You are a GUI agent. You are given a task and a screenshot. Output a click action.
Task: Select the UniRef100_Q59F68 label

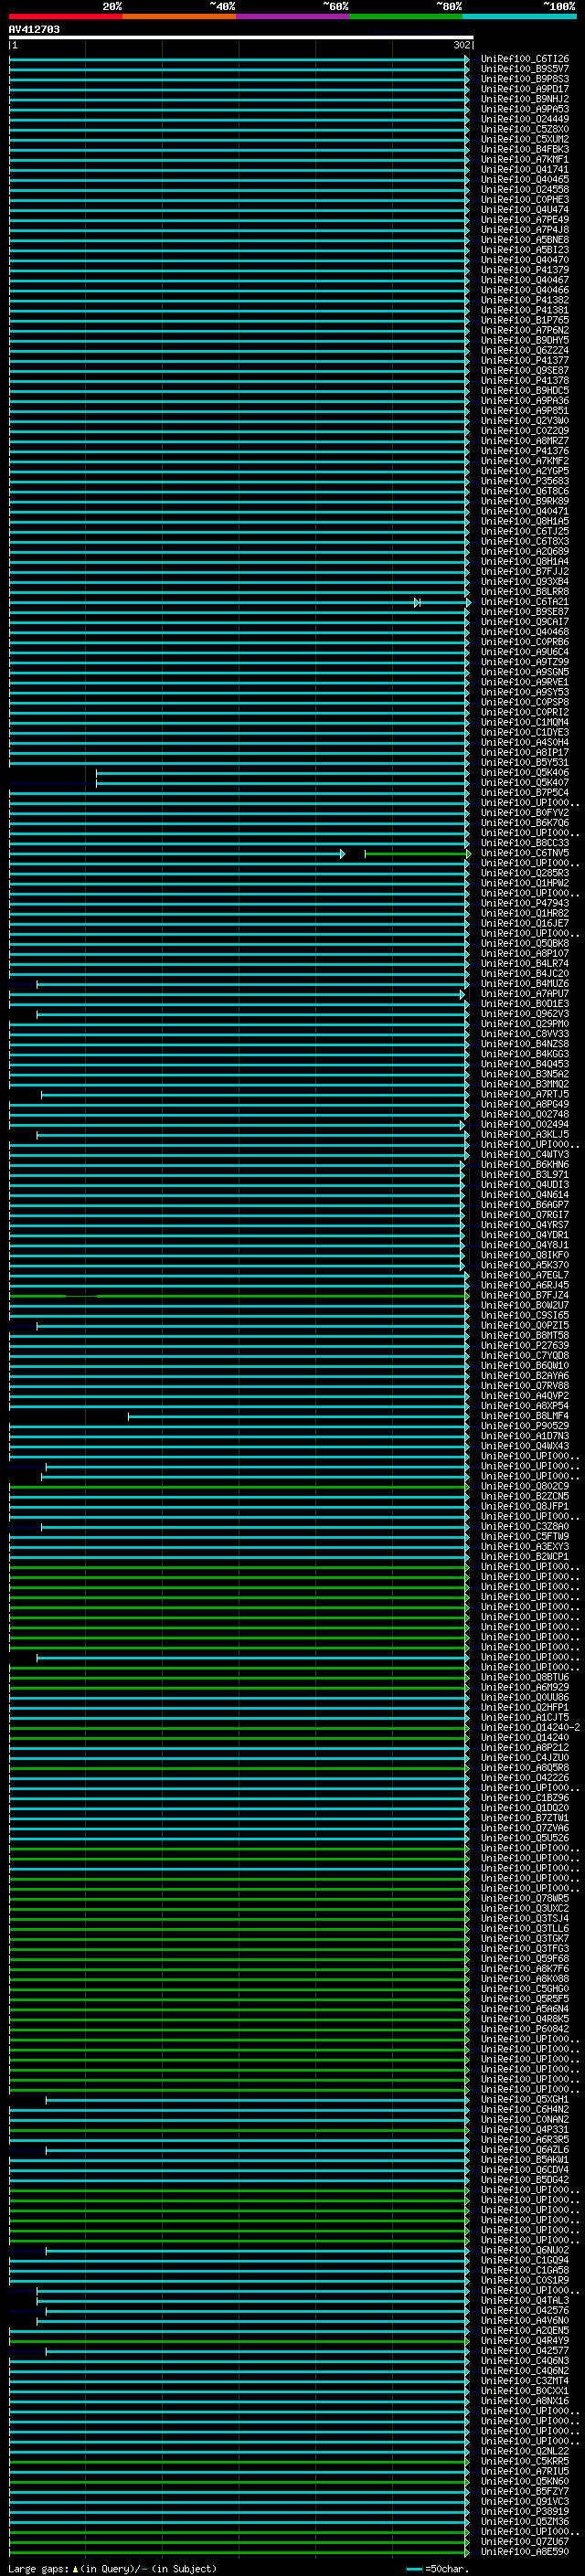click(525, 1958)
